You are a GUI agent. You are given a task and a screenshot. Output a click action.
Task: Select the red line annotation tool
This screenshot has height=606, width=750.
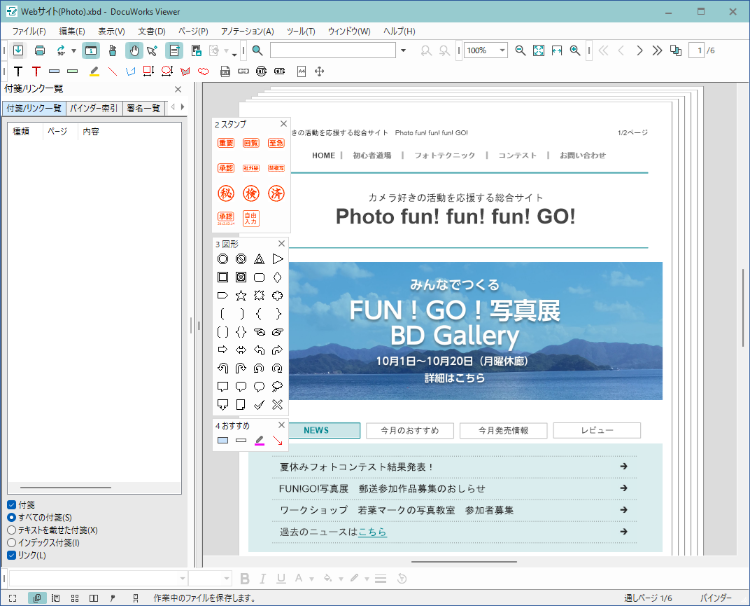(112, 71)
